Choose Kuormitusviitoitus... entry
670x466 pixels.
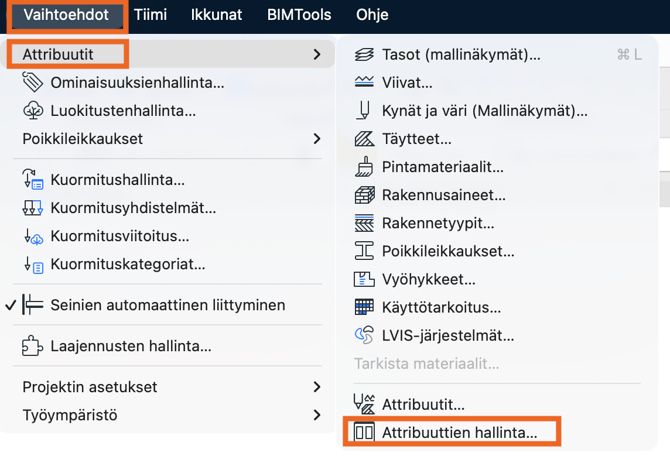click(168, 236)
